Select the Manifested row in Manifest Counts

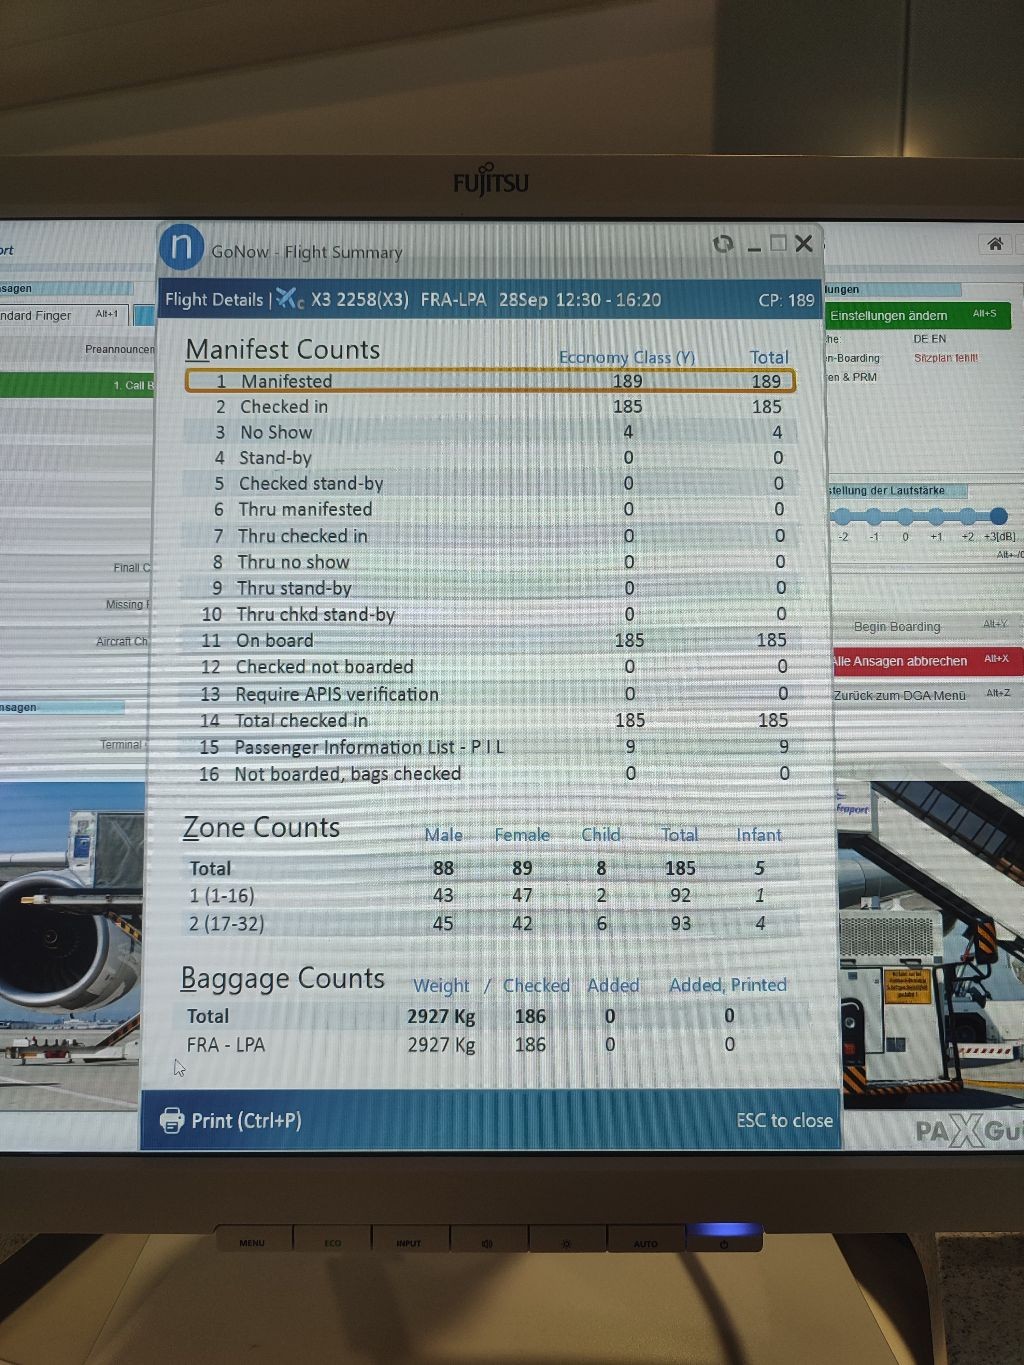489,381
